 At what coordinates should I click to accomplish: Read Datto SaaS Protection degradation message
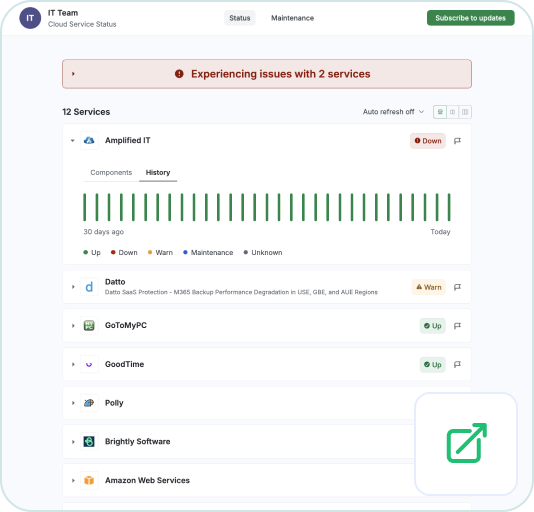pyautogui.click(x=241, y=292)
